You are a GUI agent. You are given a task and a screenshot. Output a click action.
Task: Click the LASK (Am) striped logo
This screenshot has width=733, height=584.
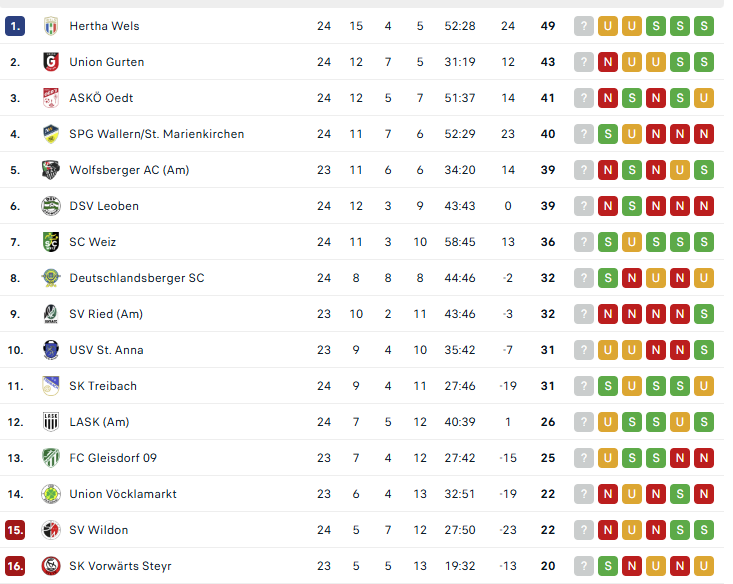coord(51,422)
